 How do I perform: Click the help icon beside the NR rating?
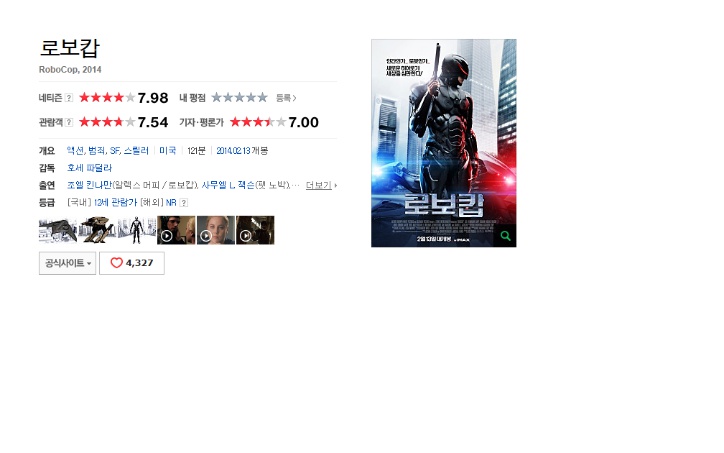tap(183, 202)
